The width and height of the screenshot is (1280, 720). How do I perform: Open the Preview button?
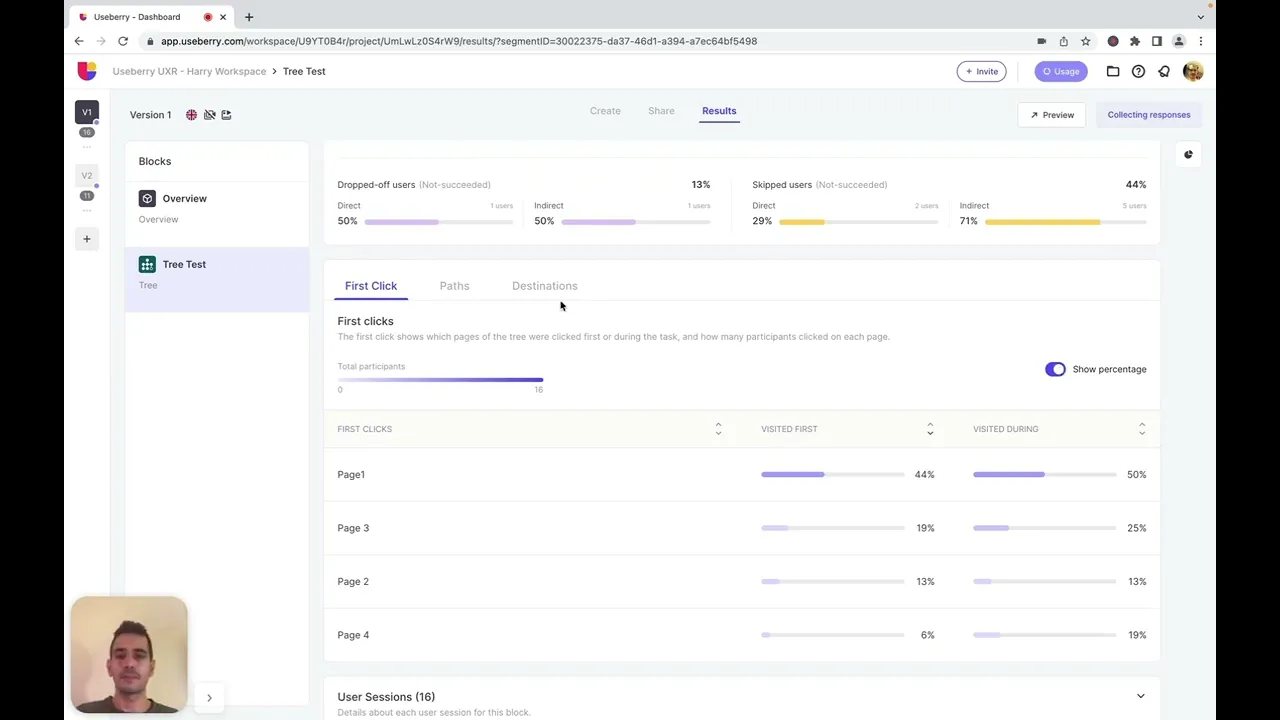coord(1052,115)
